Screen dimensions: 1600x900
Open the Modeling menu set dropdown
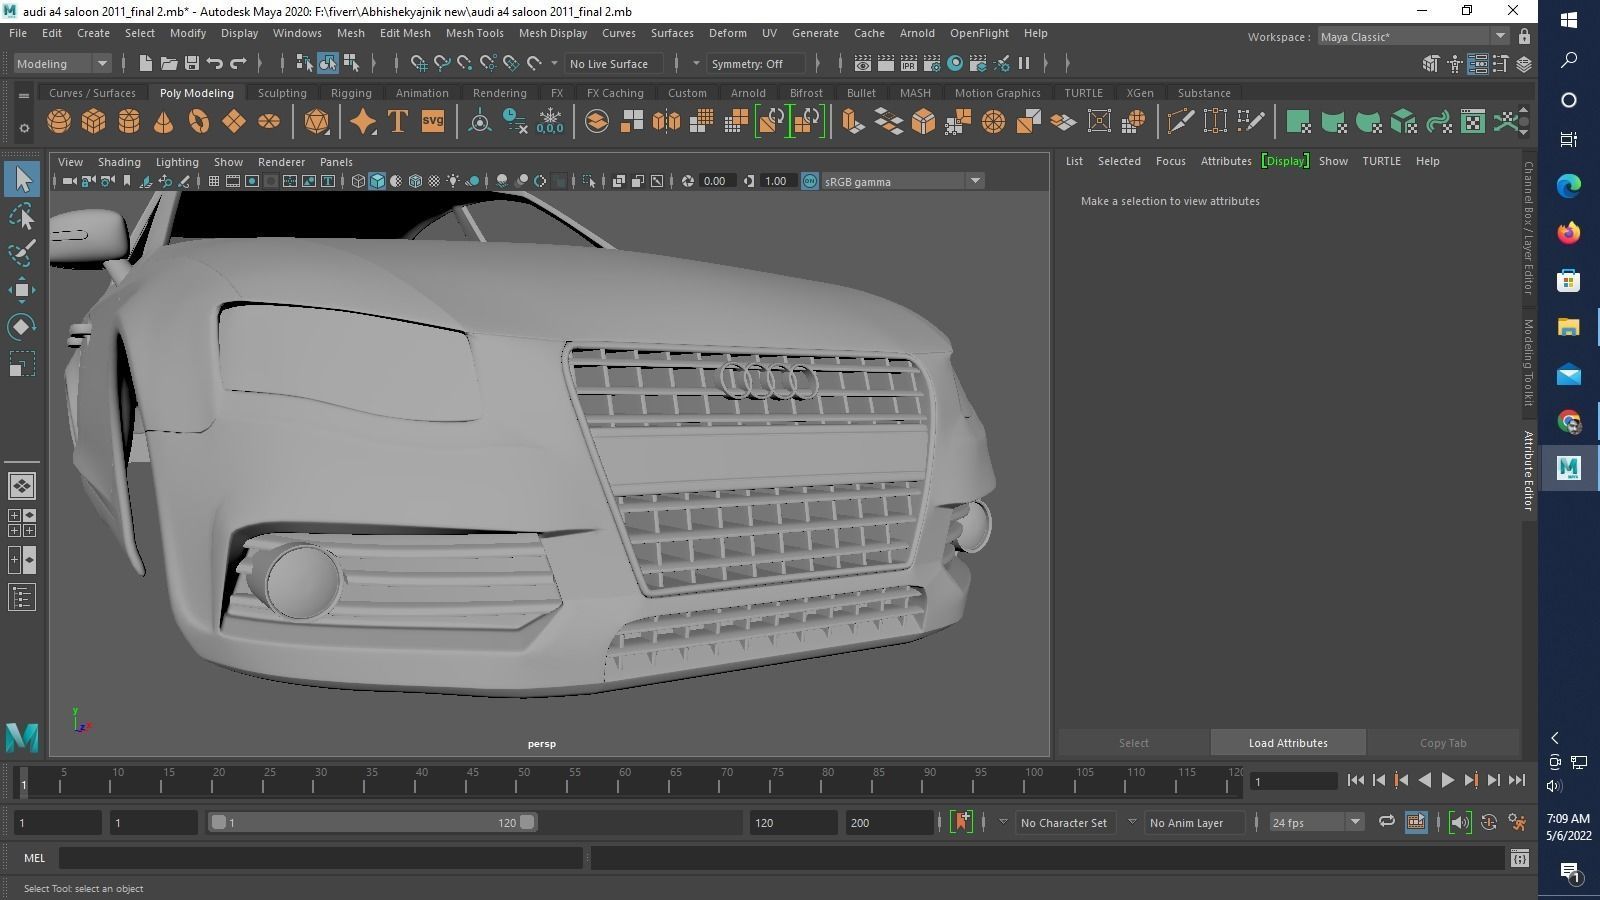62,64
